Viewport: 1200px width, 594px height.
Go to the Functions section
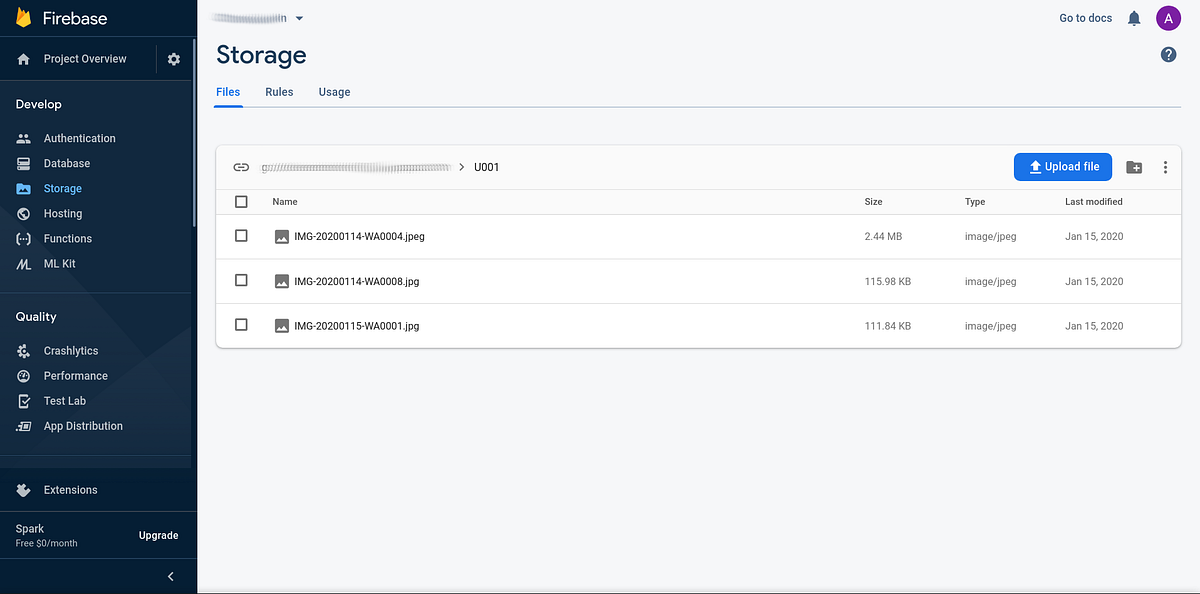(67, 238)
